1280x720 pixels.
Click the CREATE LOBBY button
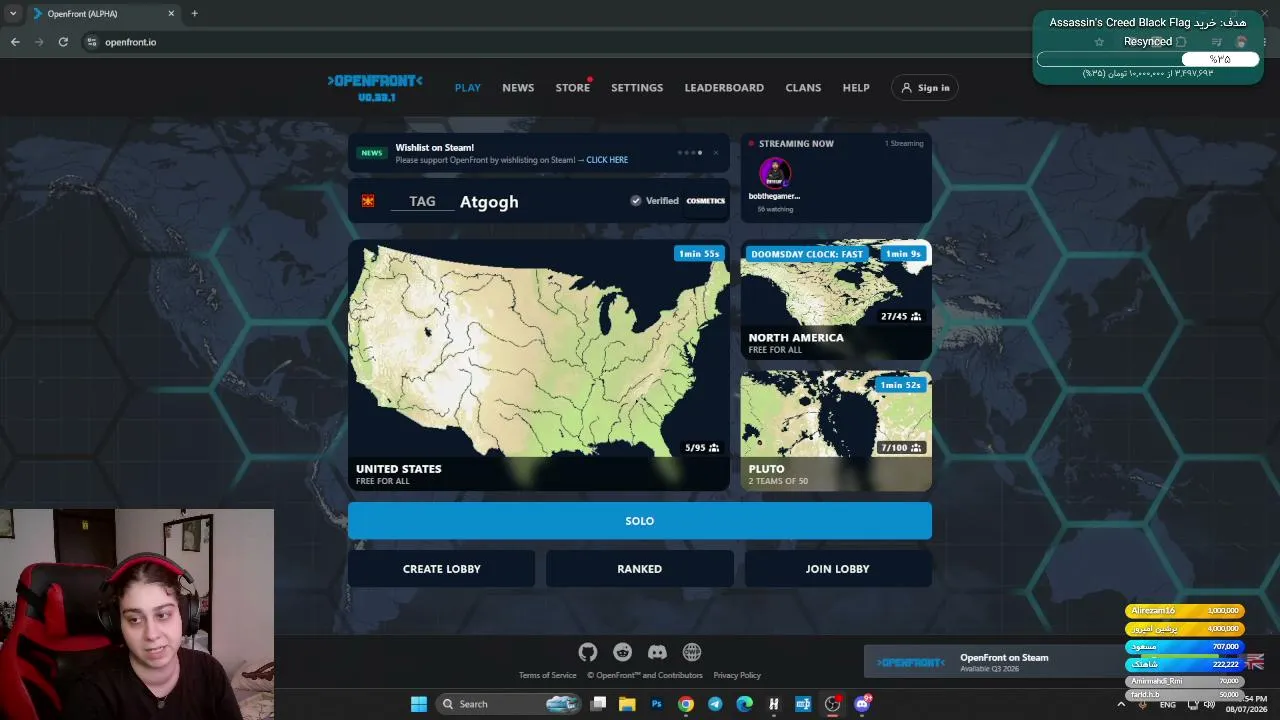tap(442, 569)
